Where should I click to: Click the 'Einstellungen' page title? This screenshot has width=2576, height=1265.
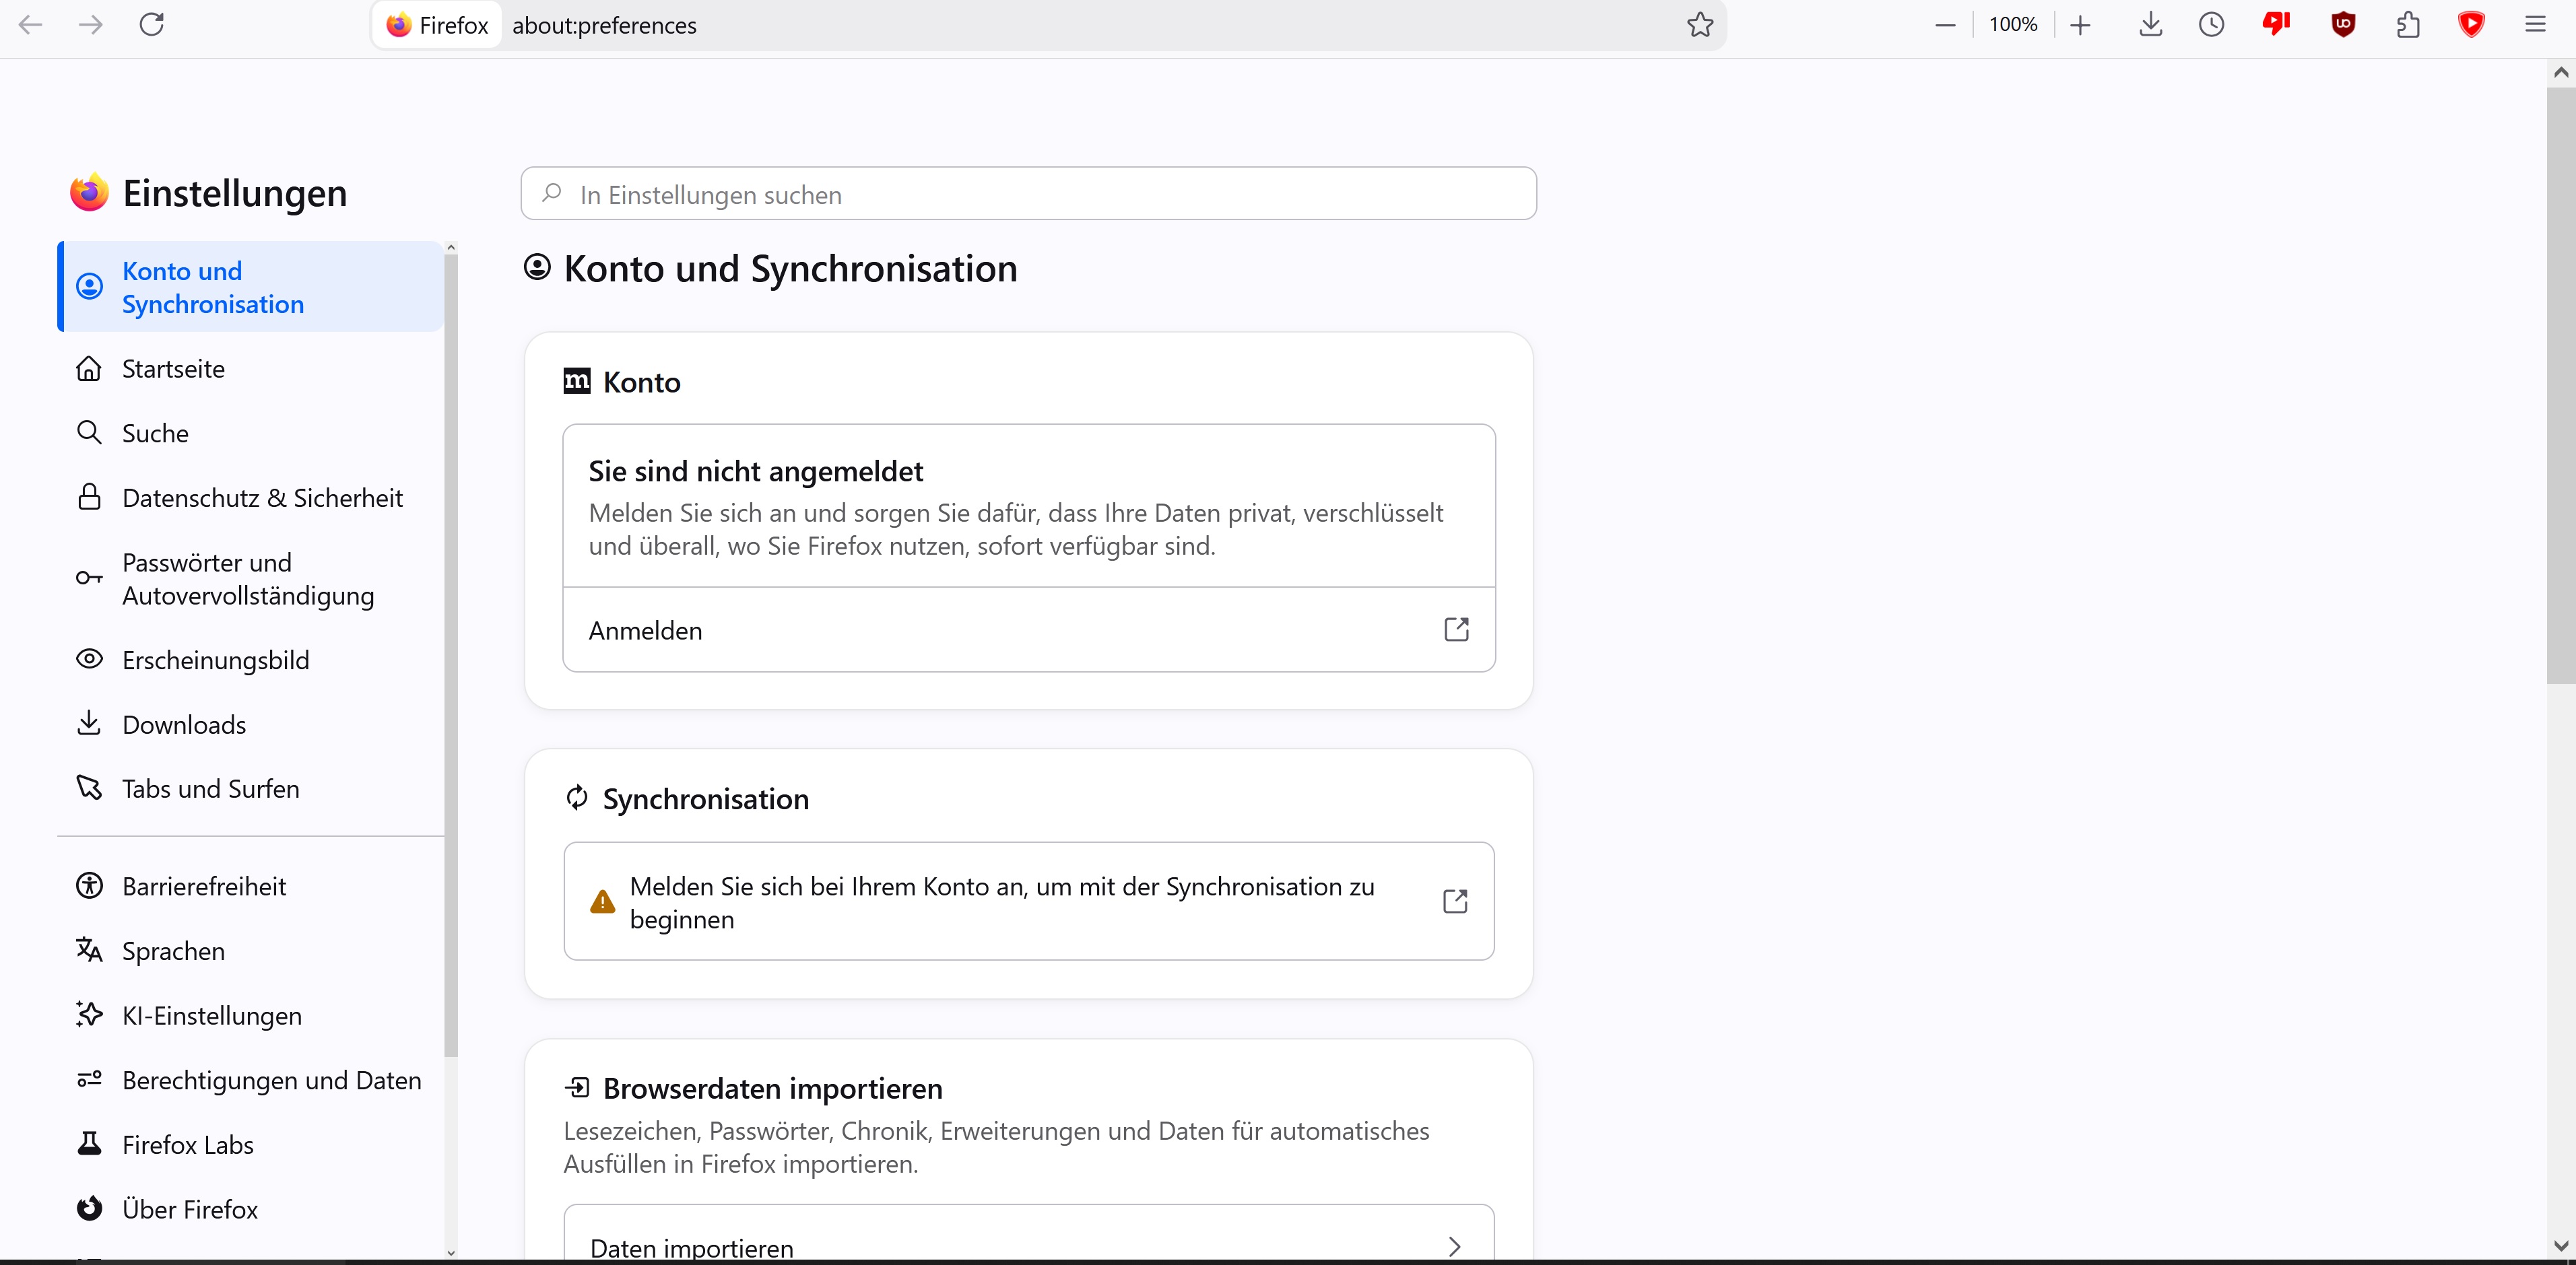tap(235, 193)
